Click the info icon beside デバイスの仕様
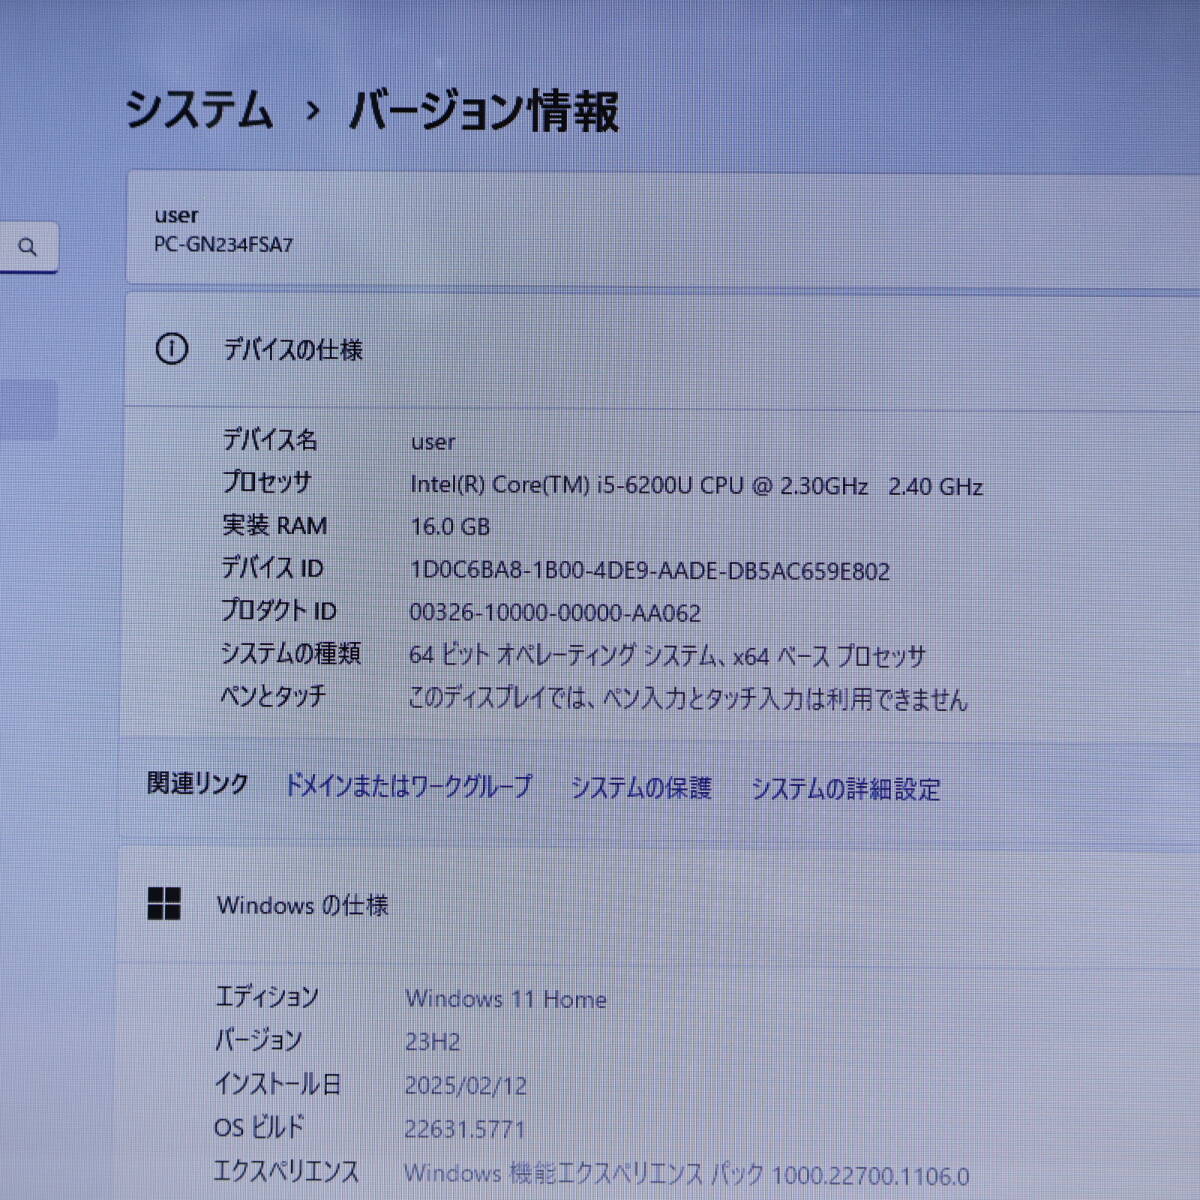The height and width of the screenshot is (1200, 1200). (171, 349)
